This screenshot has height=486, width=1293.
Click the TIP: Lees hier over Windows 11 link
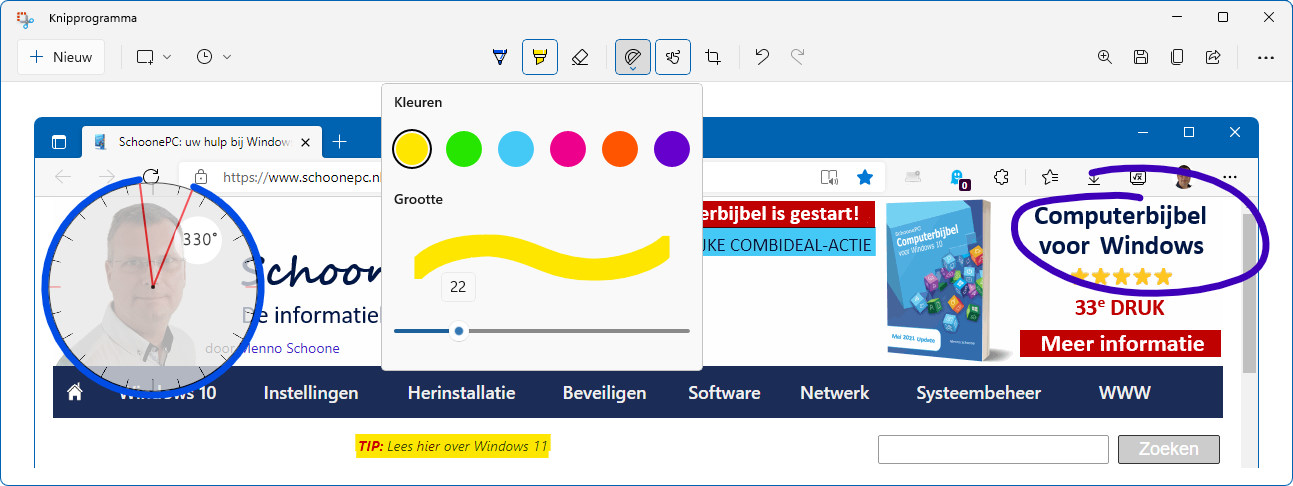[453, 446]
